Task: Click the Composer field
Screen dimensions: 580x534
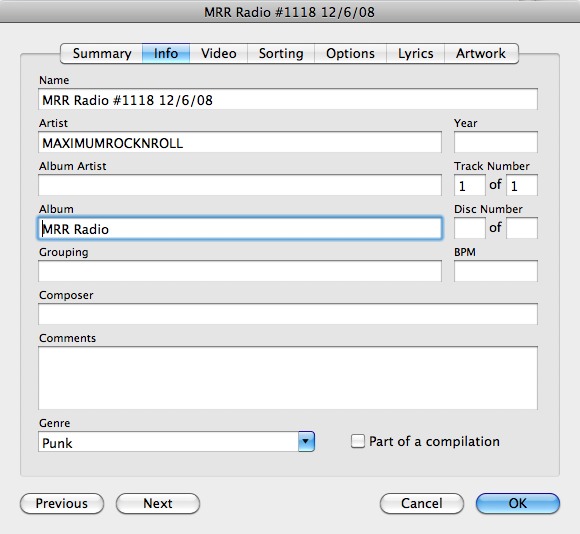Action: coord(288,314)
